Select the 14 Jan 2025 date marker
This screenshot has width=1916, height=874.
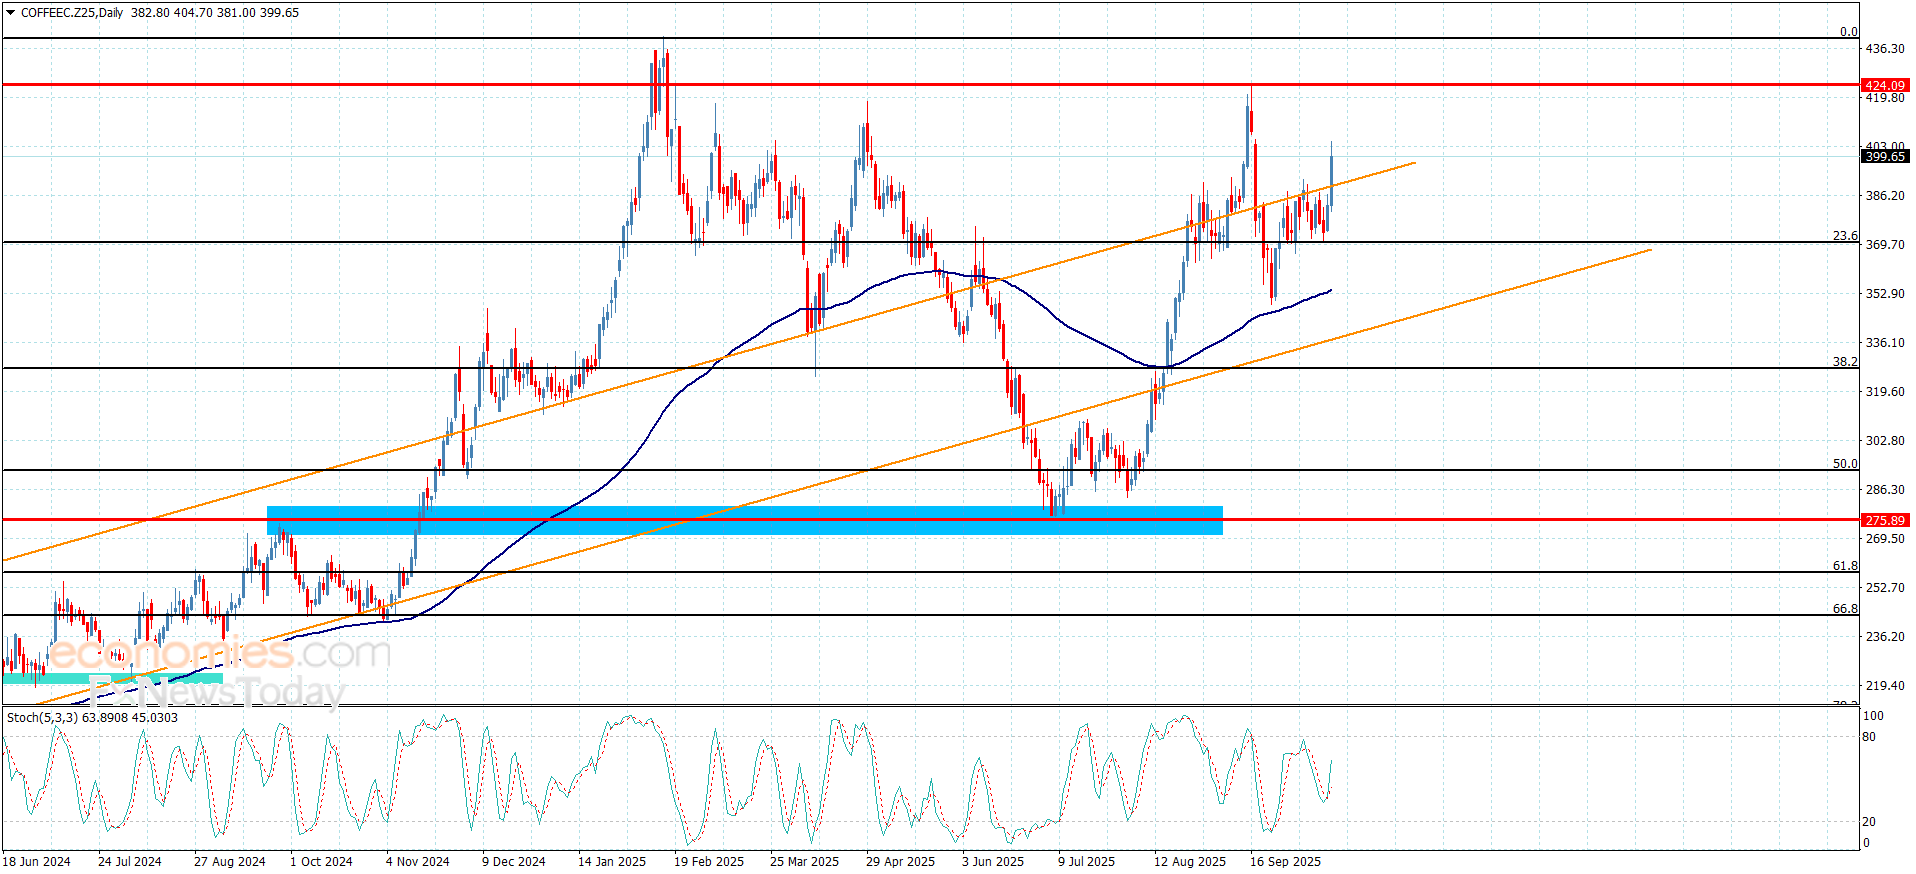coord(611,861)
